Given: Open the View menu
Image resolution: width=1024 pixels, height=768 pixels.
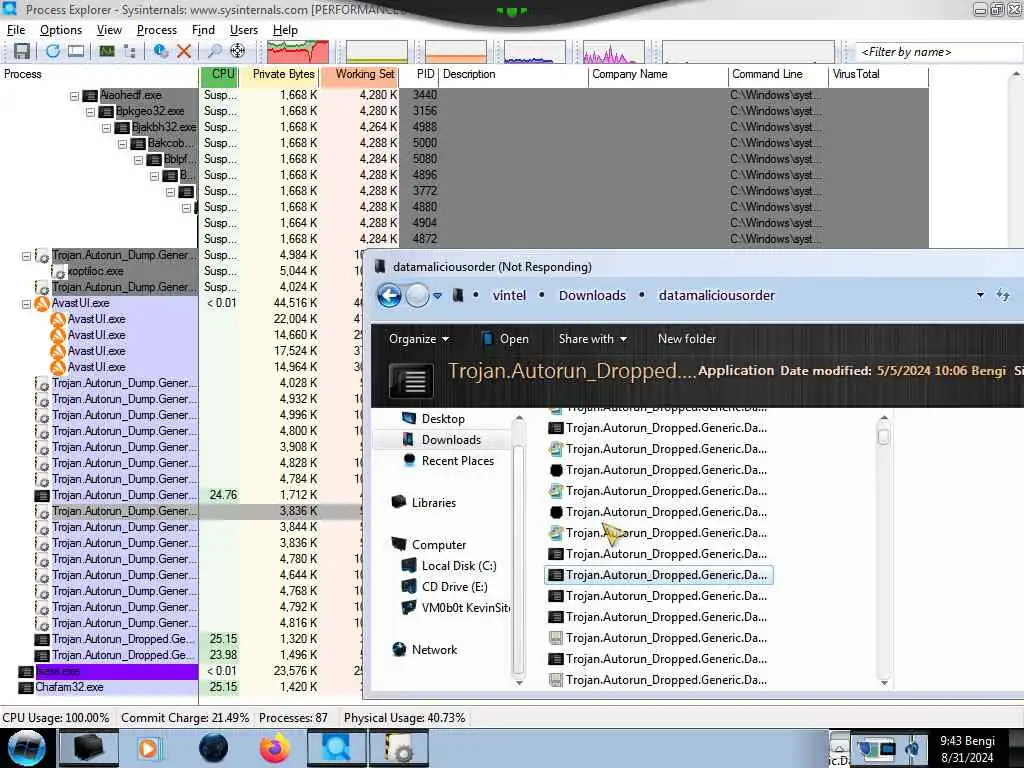Looking at the screenshot, I should point(109,30).
